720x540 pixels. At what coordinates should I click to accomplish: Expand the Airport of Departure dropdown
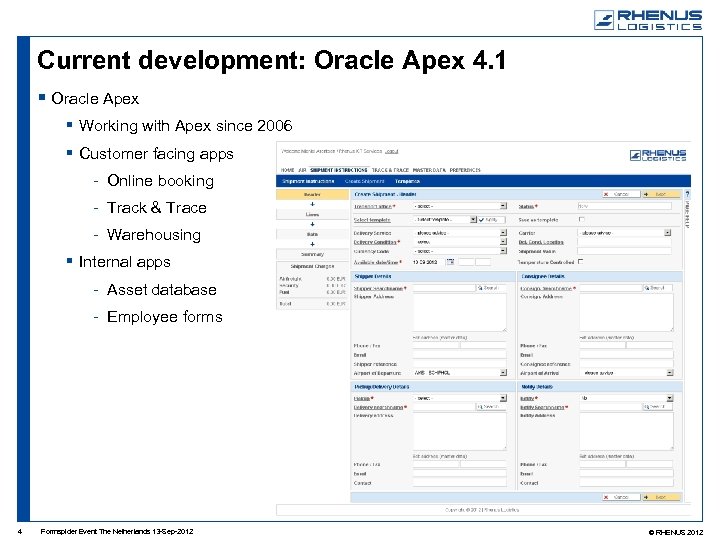click(460, 373)
